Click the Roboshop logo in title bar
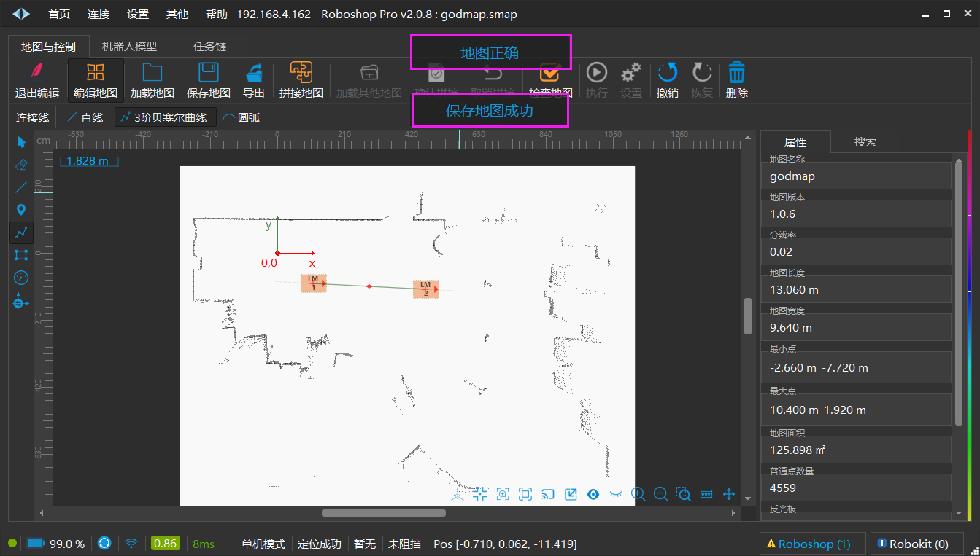This screenshot has width=980, height=556. click(x=21, y=14)
